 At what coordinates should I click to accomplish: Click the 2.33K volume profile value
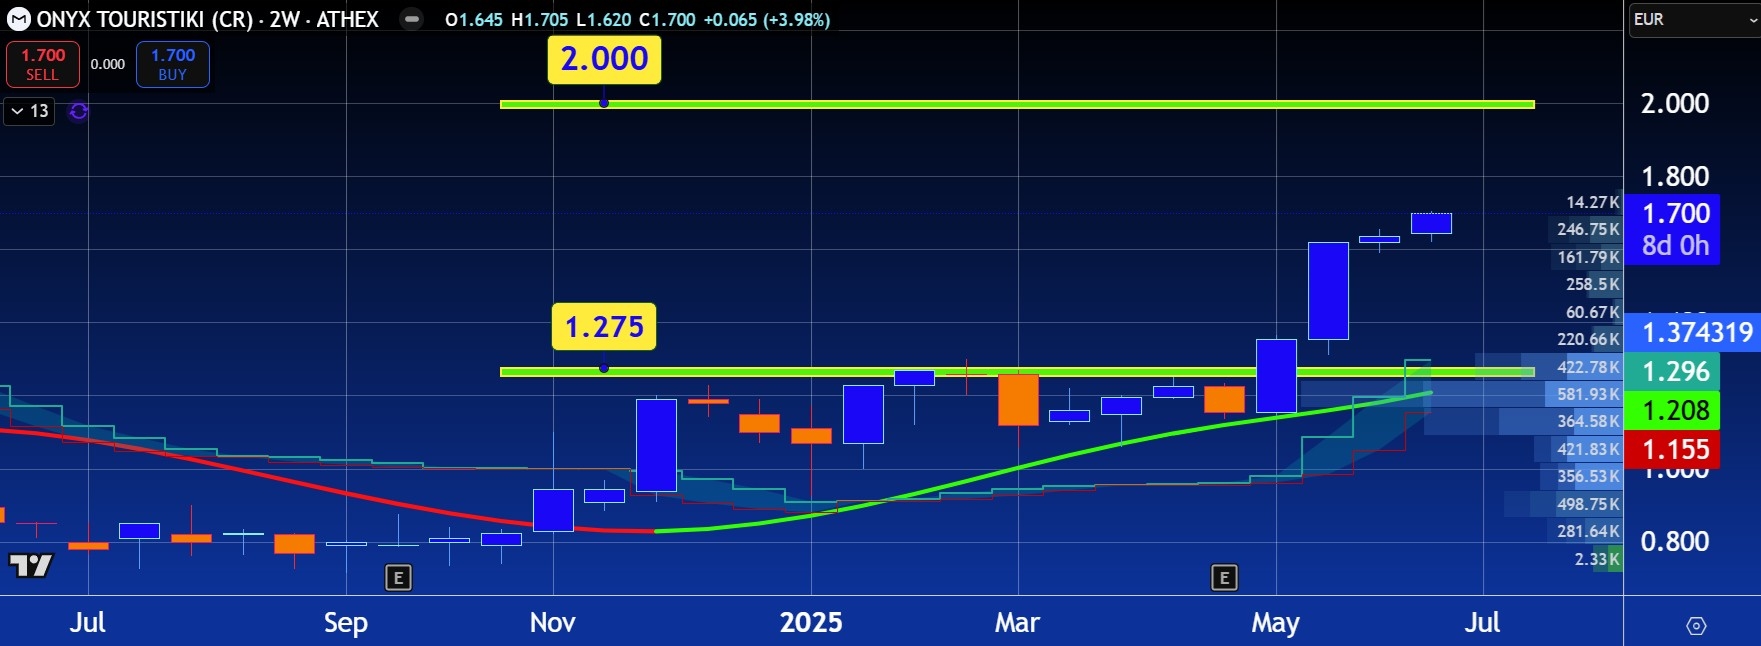point(1596,559)
